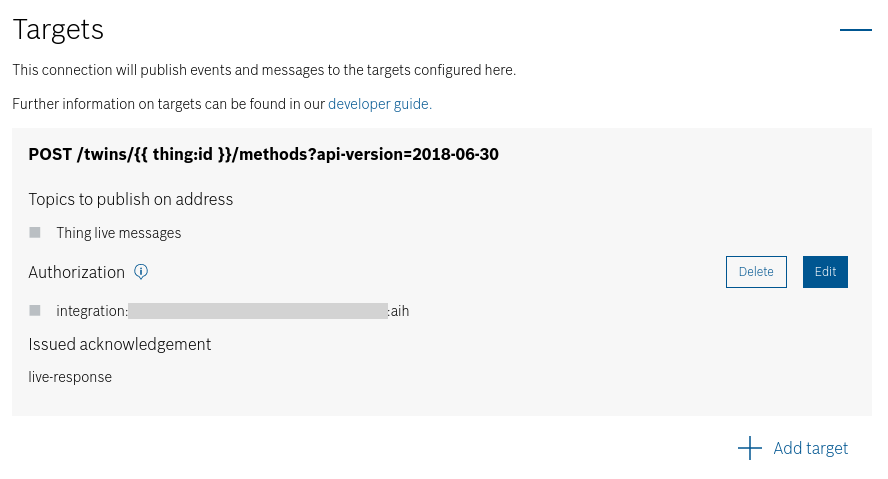This screenshot has height=479, width=888.
Task: Click the Thing live messages topic
Action: coord(118,233)
